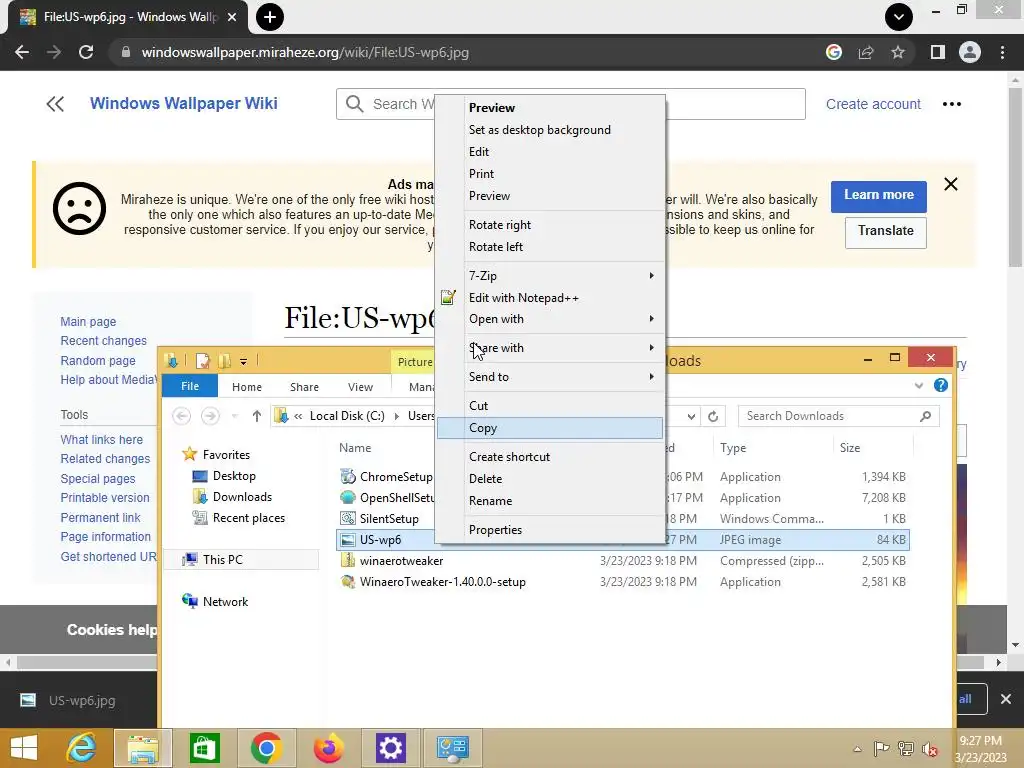Select Properties in context menu
Image resolution: width=1024 pixels, height=768 pixels.
(550, 530)
